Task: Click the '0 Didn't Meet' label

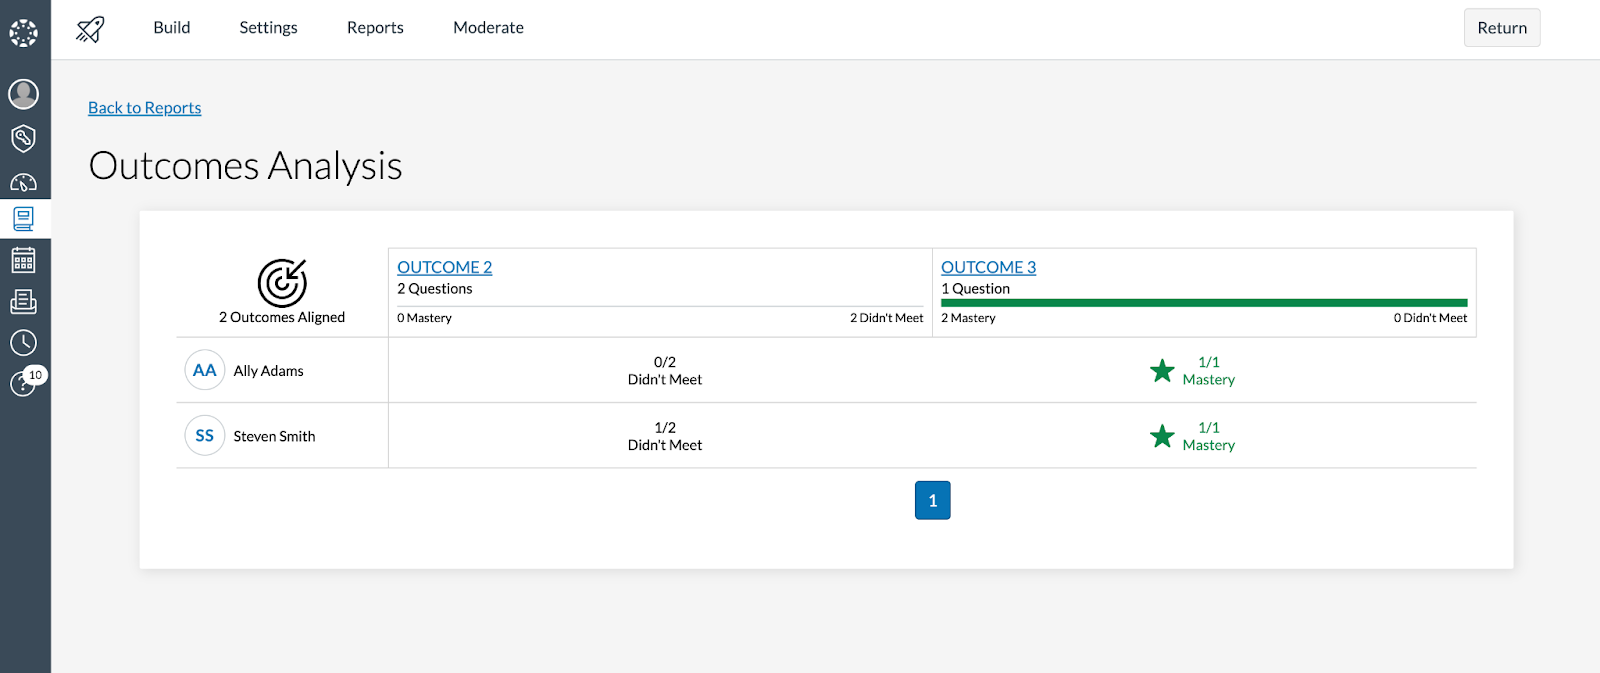Action: point(1431,318)
